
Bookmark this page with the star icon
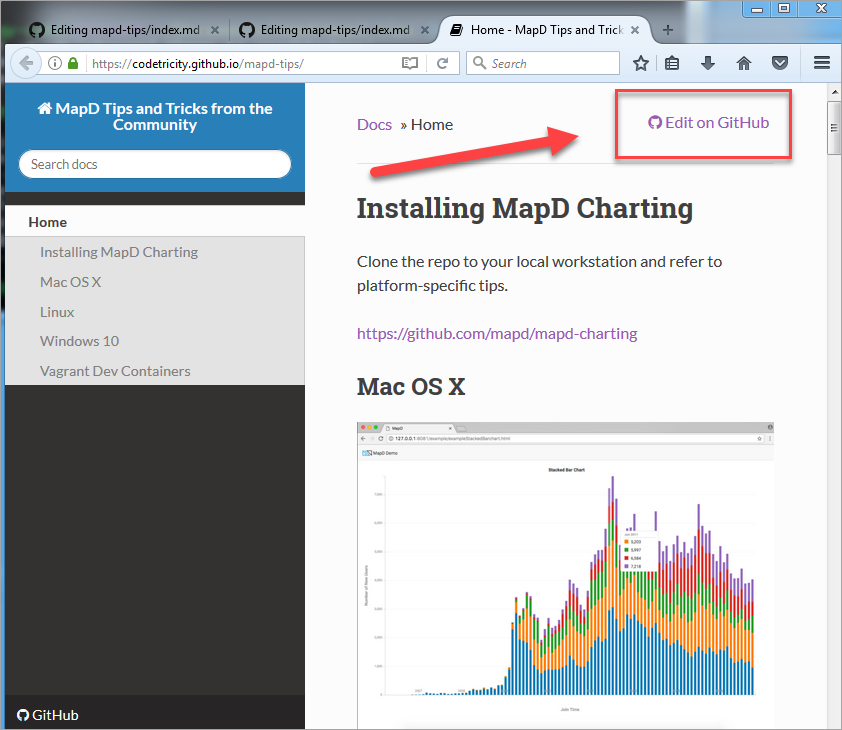click(x=641, y=63)
